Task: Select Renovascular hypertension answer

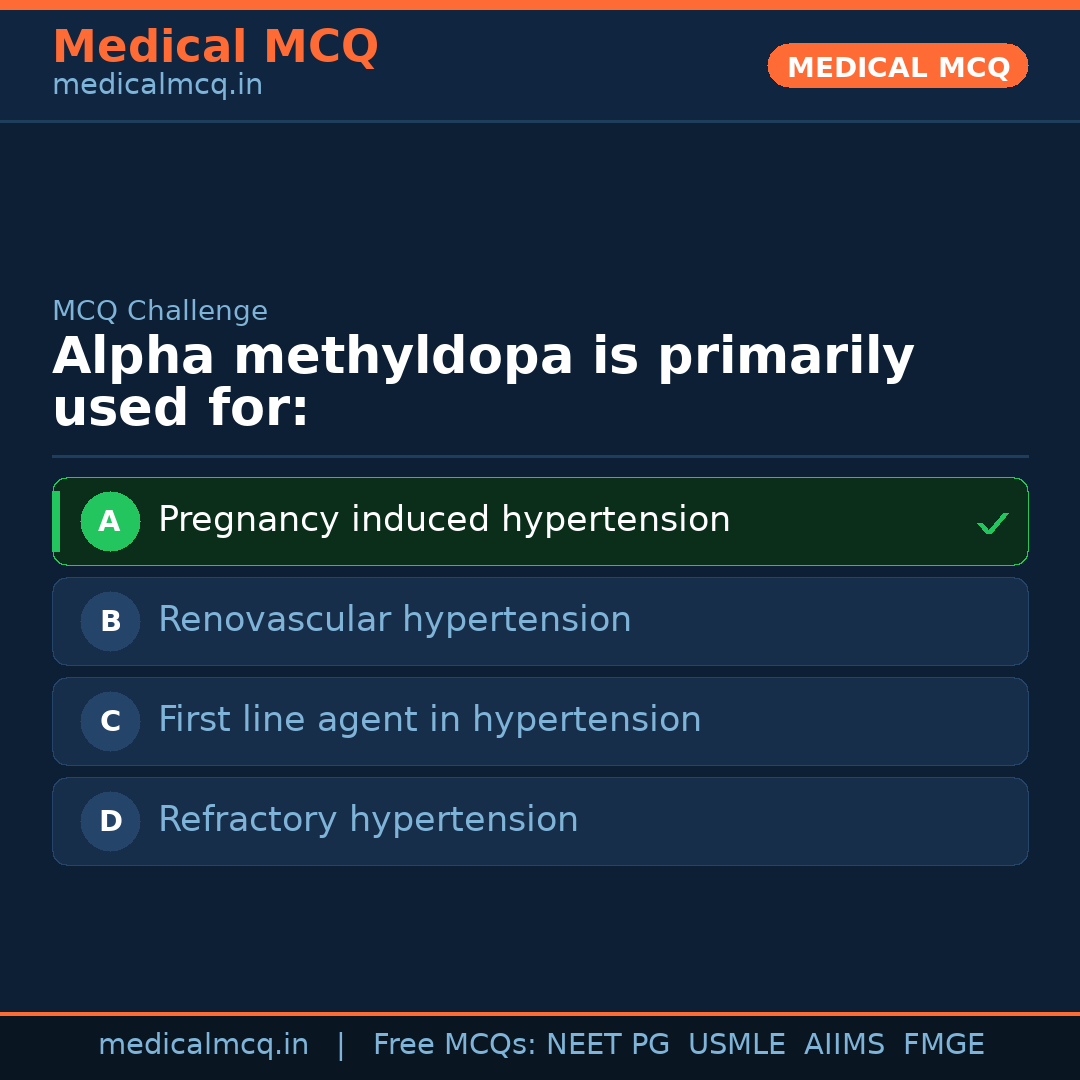Action: pos(395,620)
